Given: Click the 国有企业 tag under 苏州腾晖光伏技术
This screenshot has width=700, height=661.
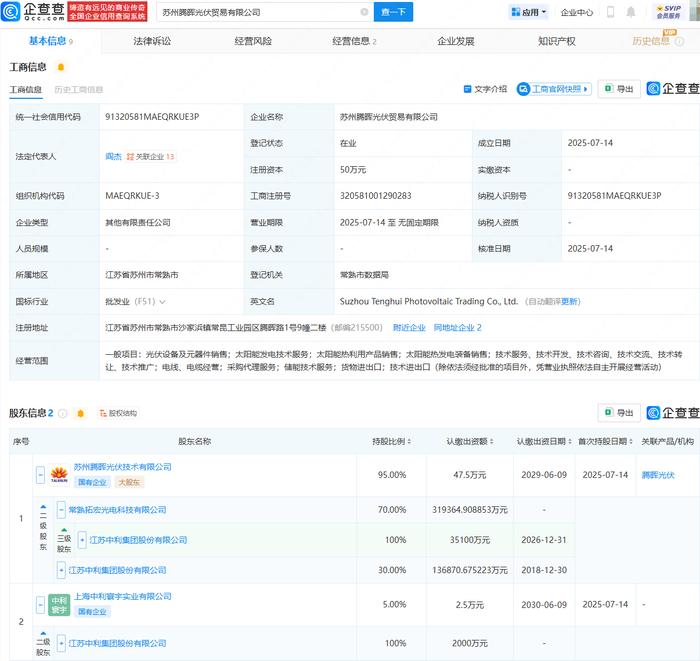Looking at the screenshot, I should tap(92, 482).
